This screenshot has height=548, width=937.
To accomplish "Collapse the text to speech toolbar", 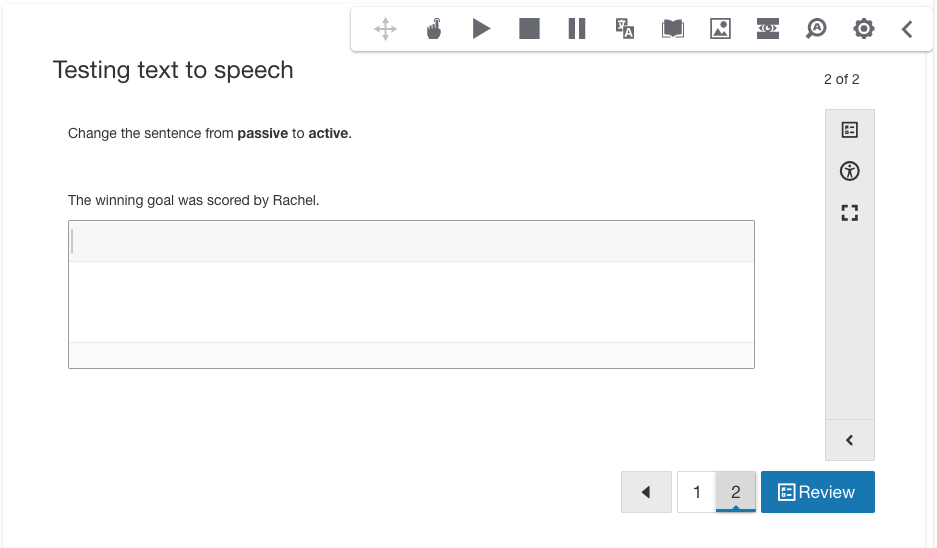I will click(907, 30).
